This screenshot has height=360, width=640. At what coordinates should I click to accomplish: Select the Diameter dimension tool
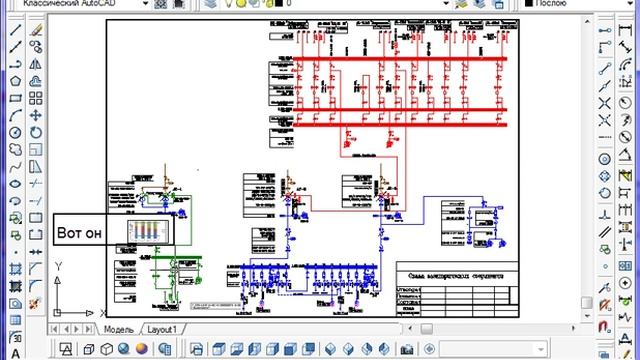point(625,137)
